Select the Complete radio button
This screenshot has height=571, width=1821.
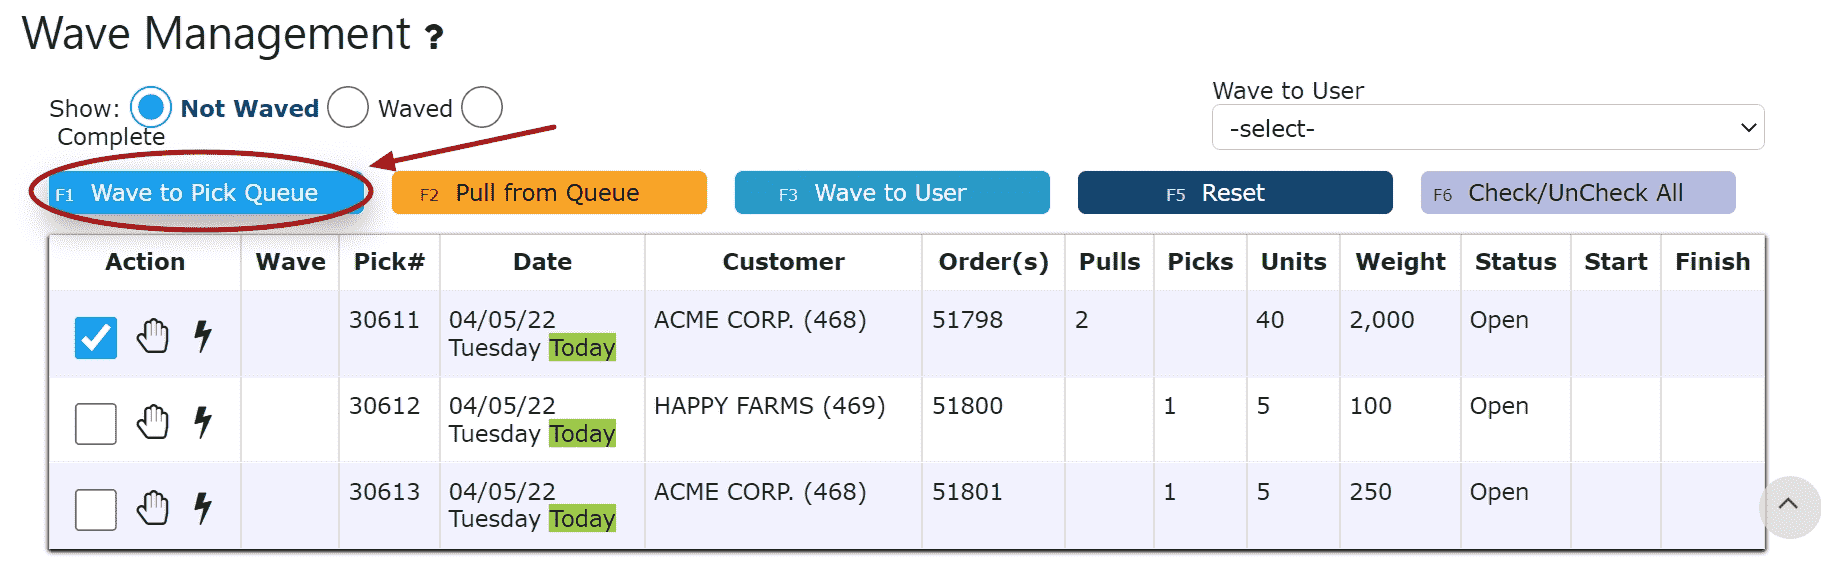482,107
